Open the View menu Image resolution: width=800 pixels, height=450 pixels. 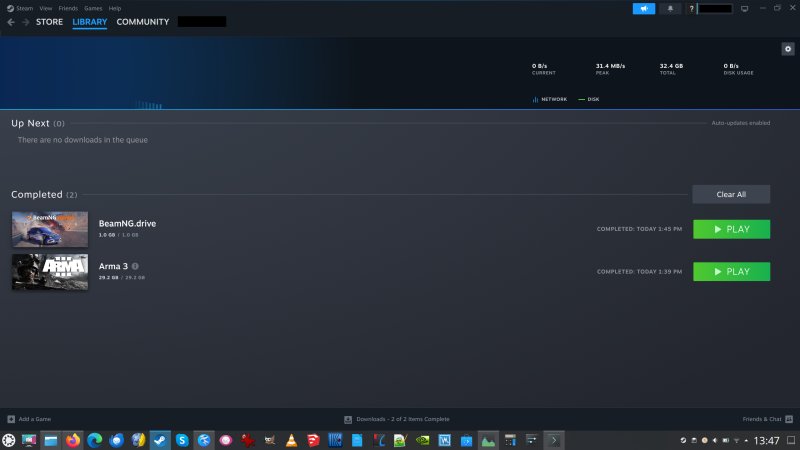click(45, 8)
